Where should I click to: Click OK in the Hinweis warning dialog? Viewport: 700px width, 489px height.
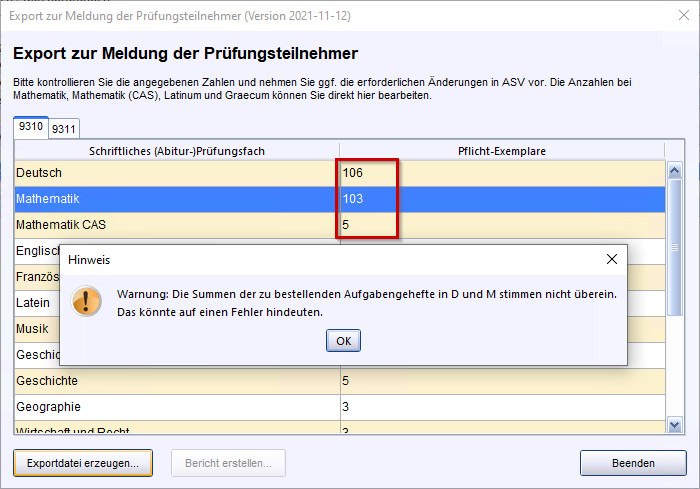(x=343, y=341)
